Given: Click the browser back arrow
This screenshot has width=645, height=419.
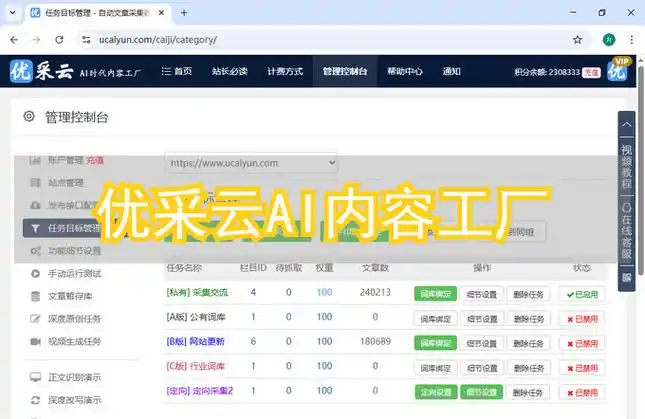Looking at the screenshot, I should 14,39.
